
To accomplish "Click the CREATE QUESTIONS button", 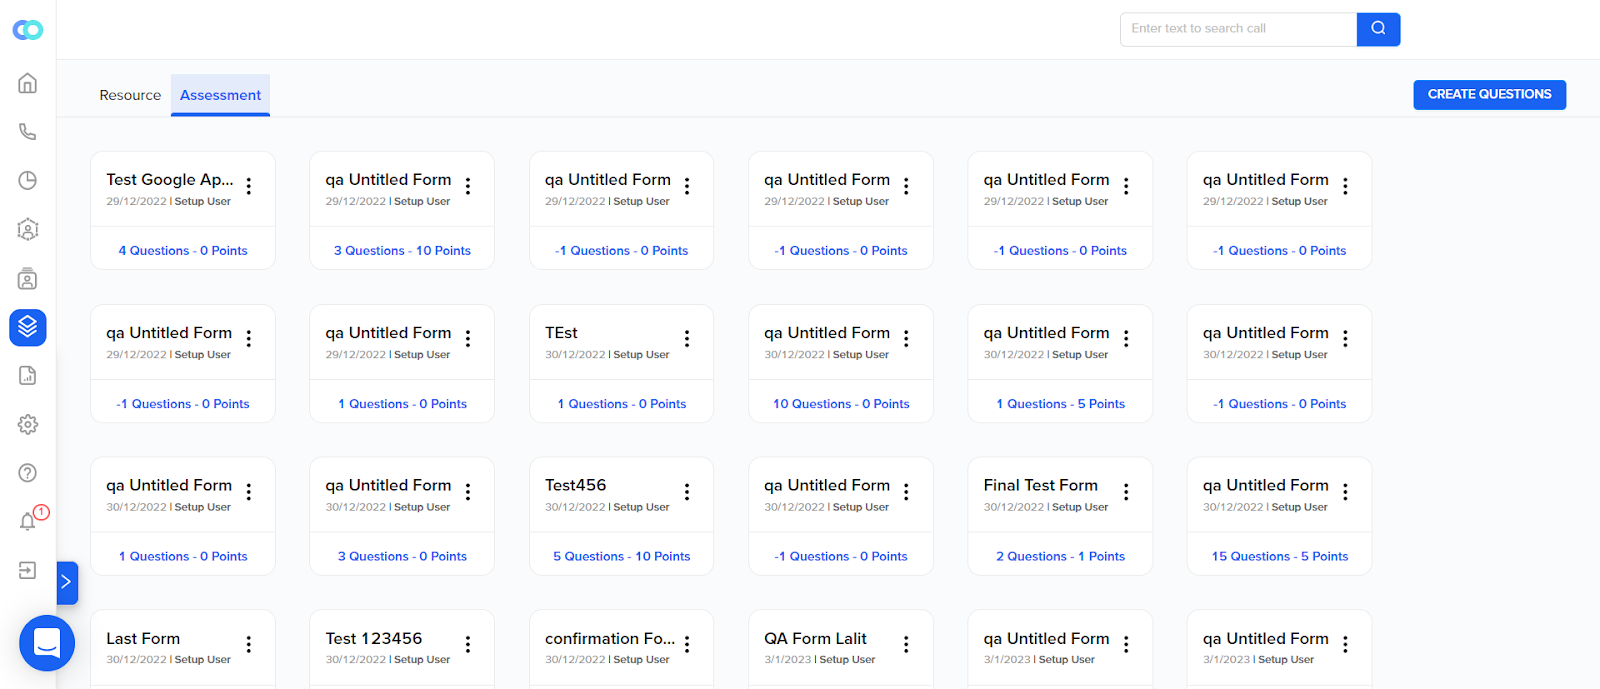I will pyautogui.click(x=1489, y=94).
